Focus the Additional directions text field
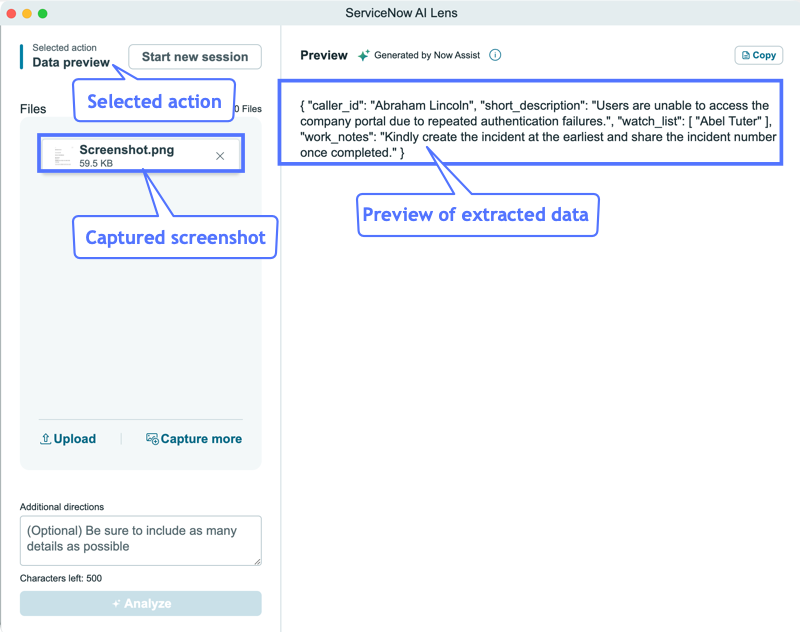 point(141,540)
